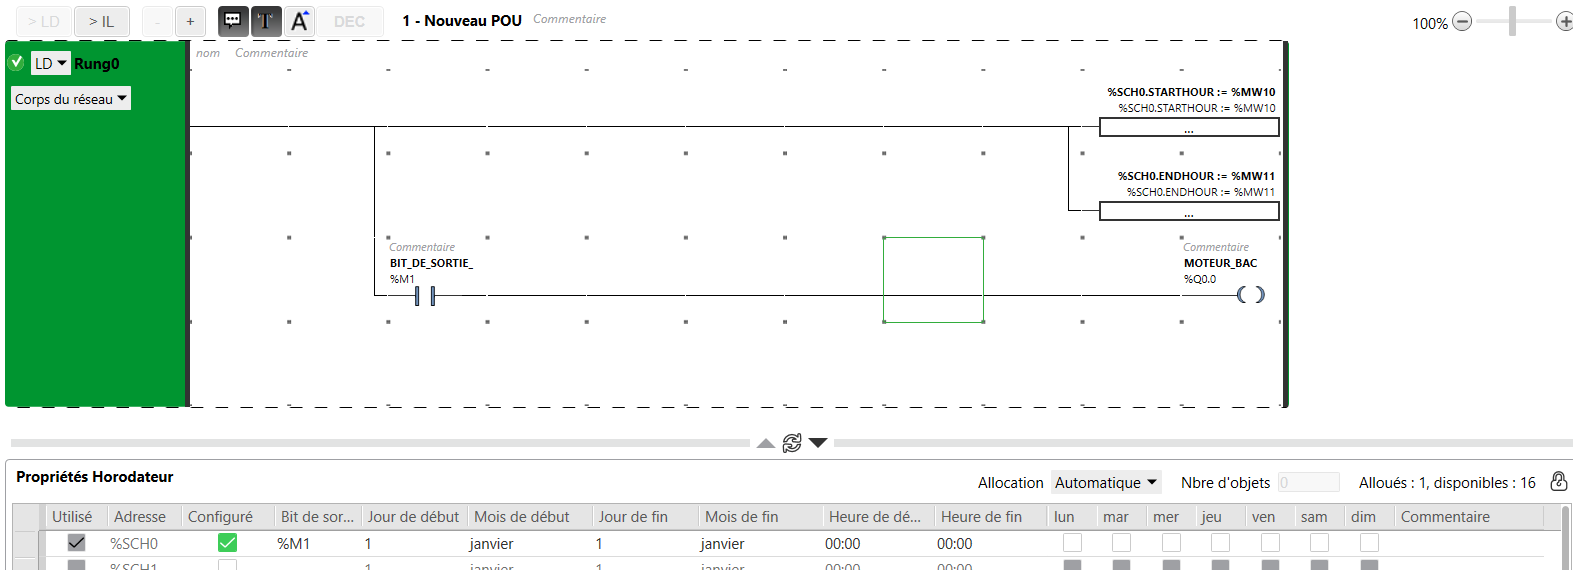Toggle the symbols display T icon
Image resolution: width=1573 pixels, height=570 pixels.
(x=265, y=21)
